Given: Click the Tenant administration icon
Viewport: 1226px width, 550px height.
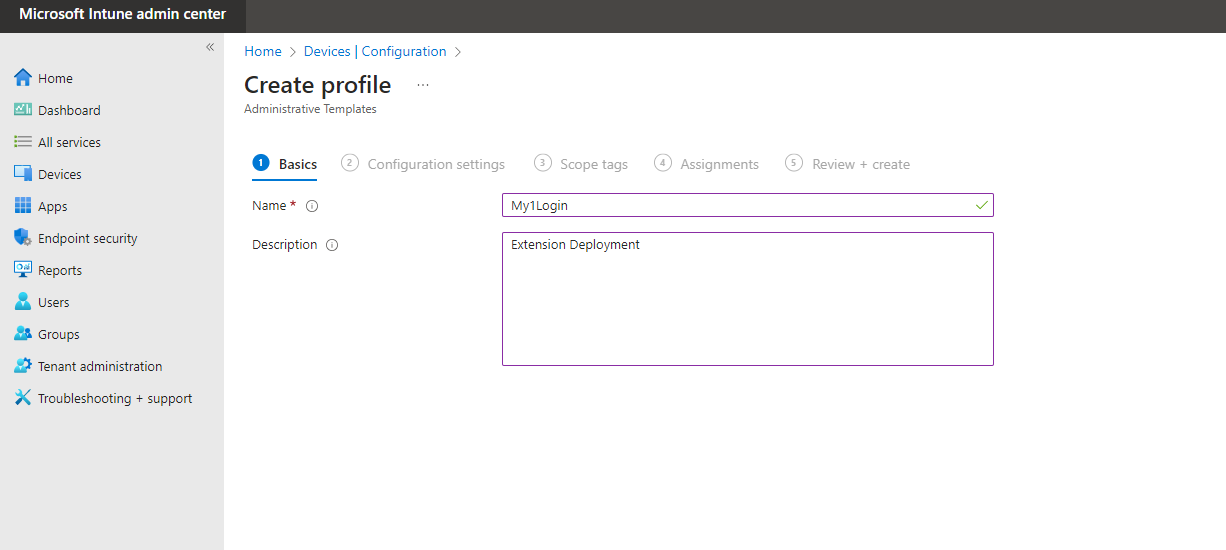Looking at the screenshot, I should tap(23, 366).
